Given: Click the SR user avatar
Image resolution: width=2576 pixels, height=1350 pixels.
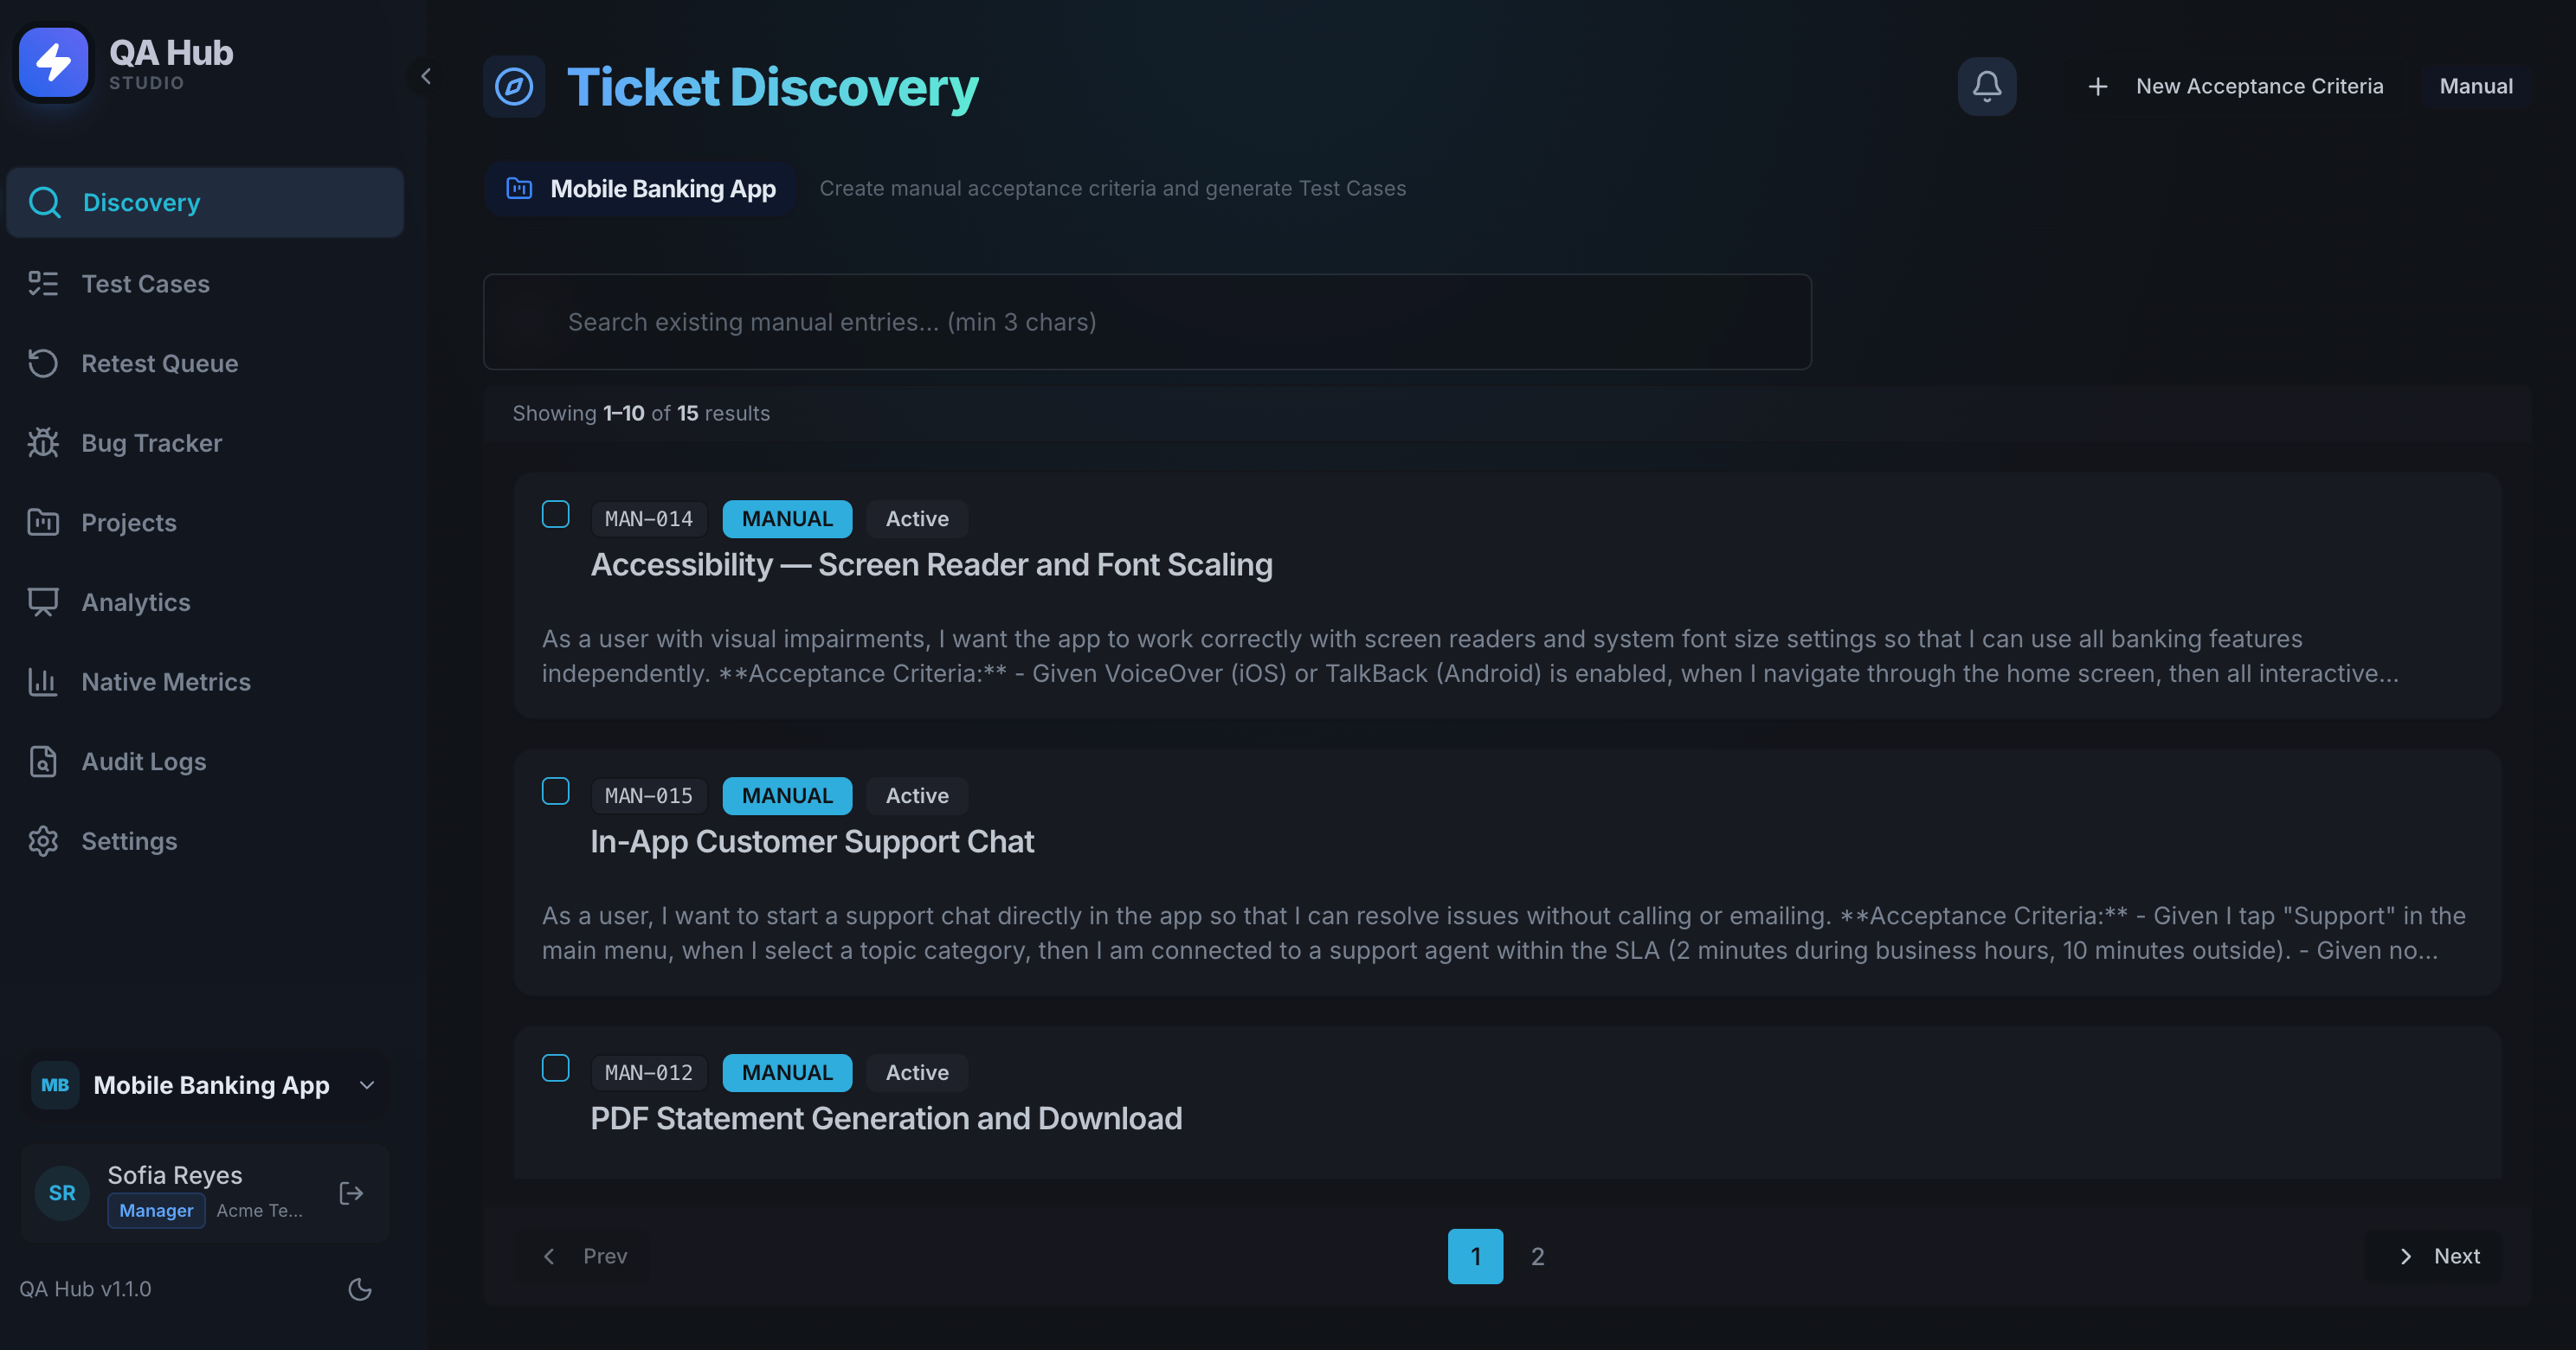Looking at the screenshot, I should 62,1193.
